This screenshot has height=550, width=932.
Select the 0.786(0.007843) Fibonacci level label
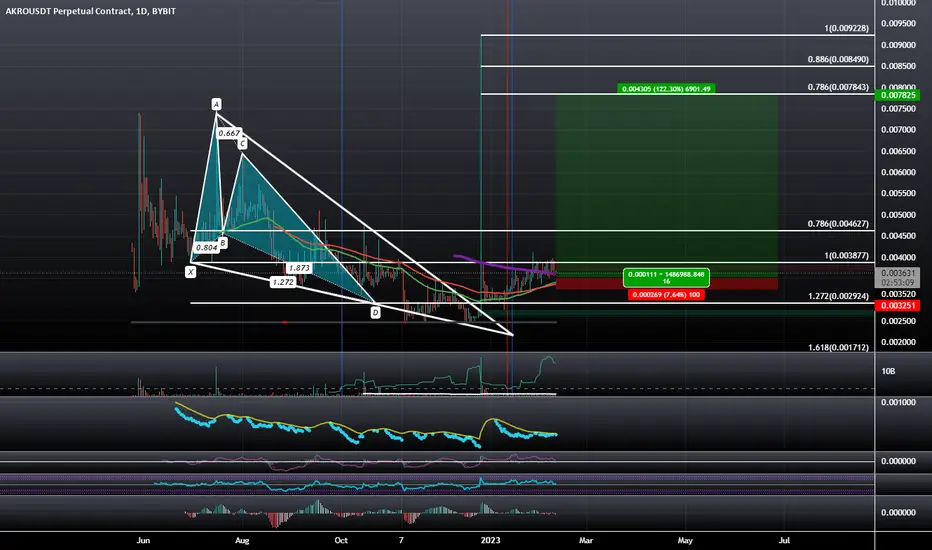pos(838,87)
